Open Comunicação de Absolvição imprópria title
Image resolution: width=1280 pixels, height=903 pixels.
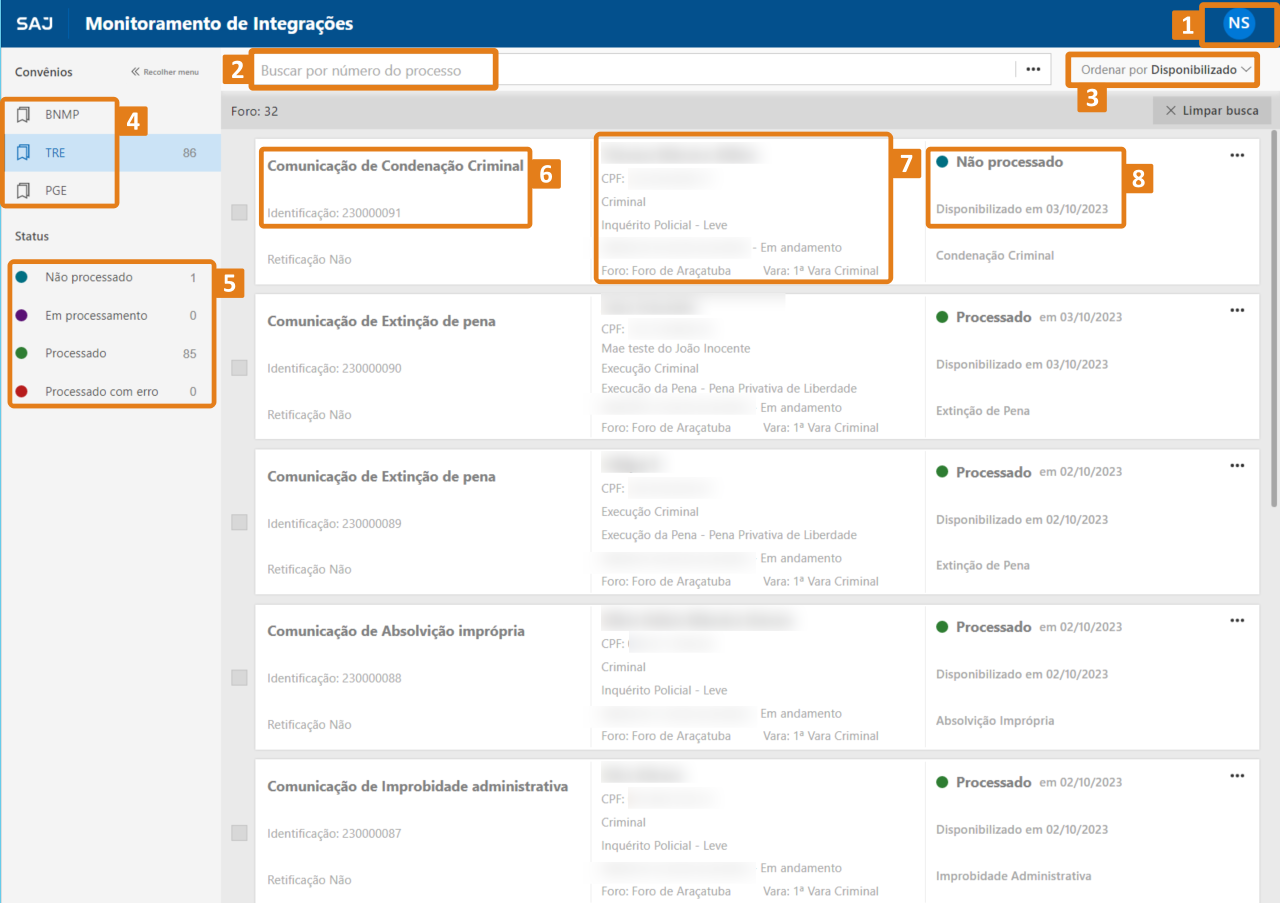coord(395,631)
